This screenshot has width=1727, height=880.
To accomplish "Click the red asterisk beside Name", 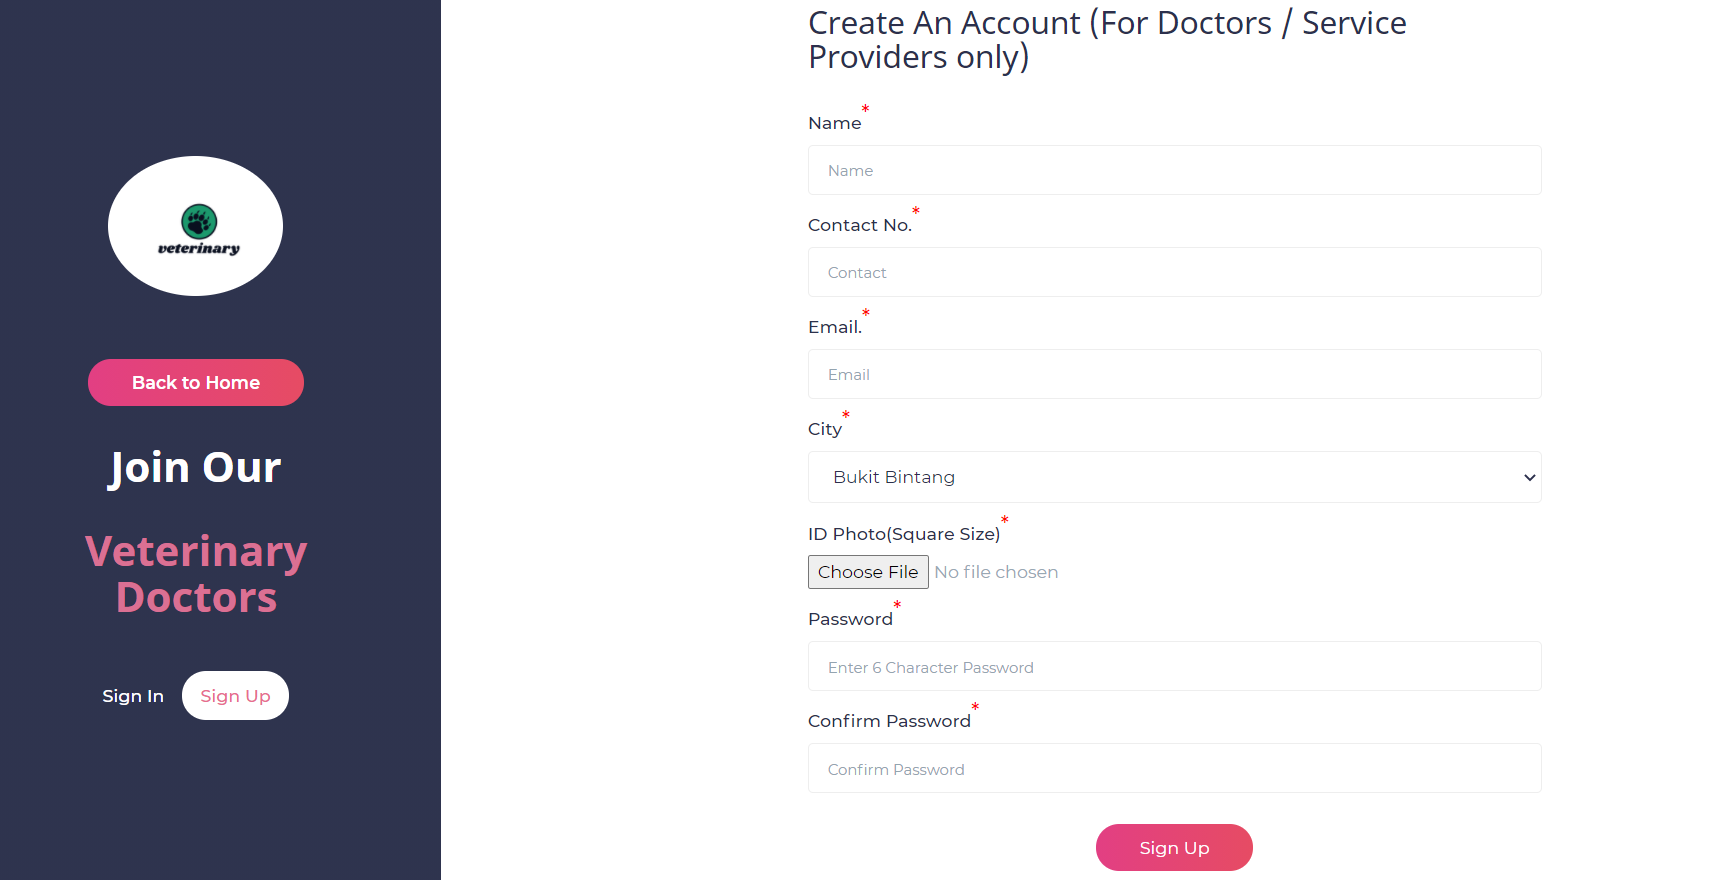I will pyautogui.click(x=865, y=110).
